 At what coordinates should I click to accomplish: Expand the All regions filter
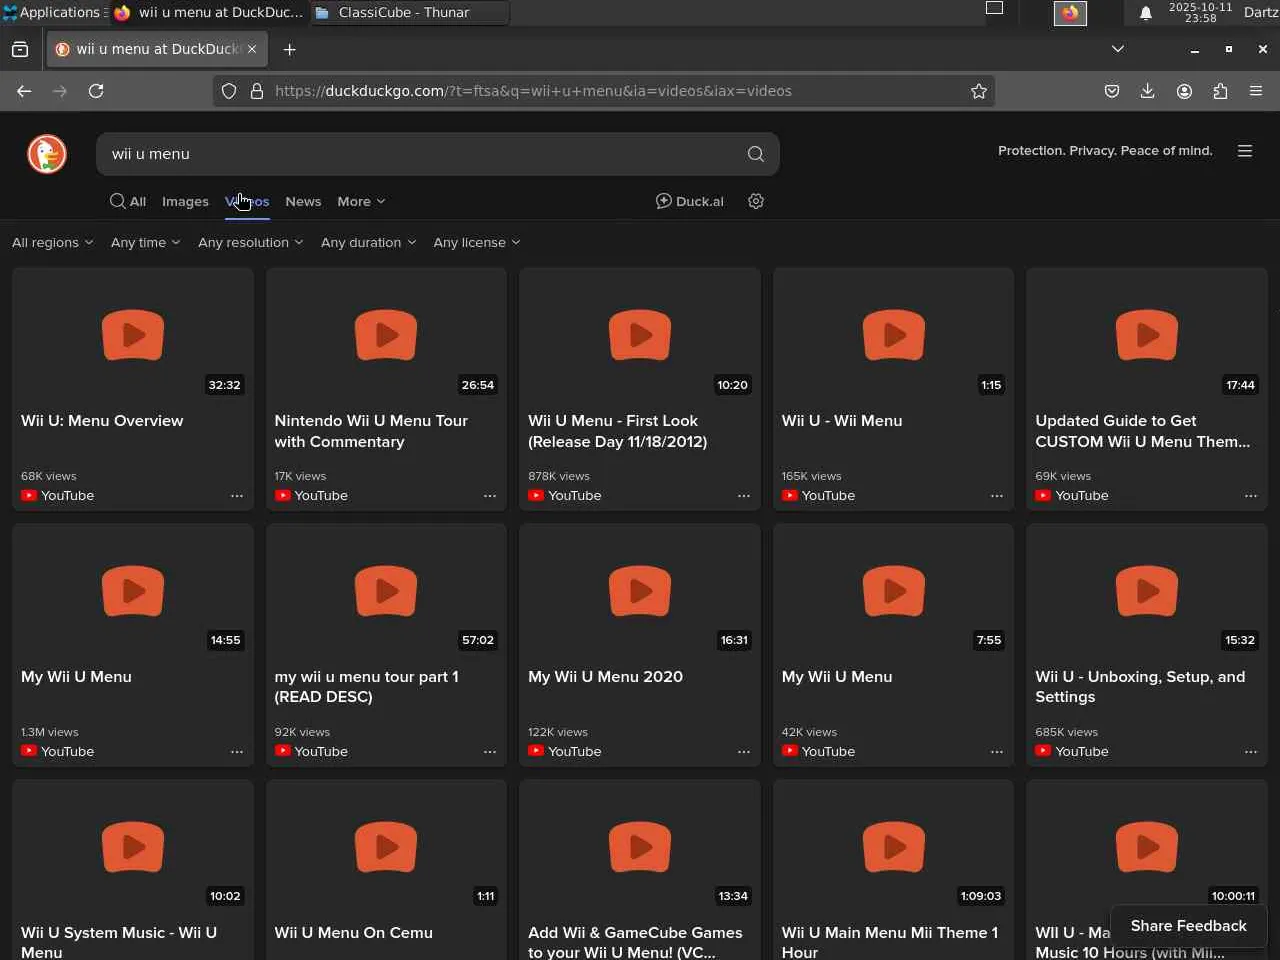(52, 242)
